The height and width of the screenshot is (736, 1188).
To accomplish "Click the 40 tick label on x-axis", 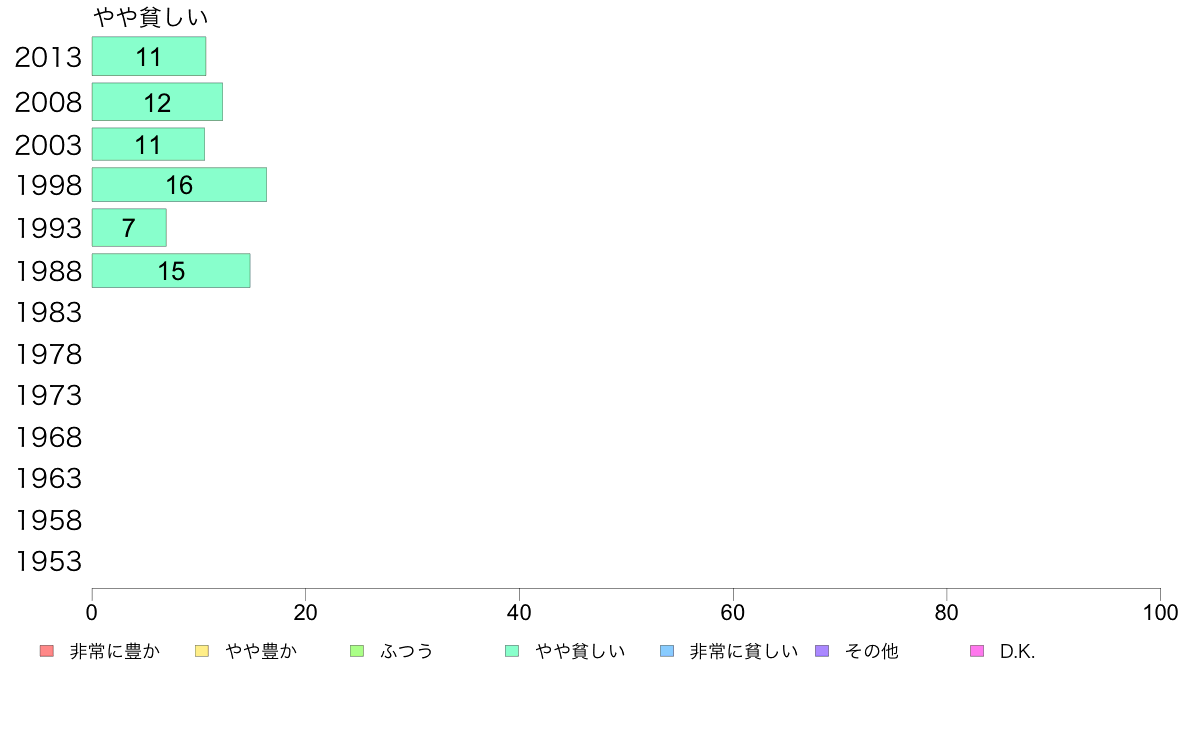I will [x=519, y=612].
